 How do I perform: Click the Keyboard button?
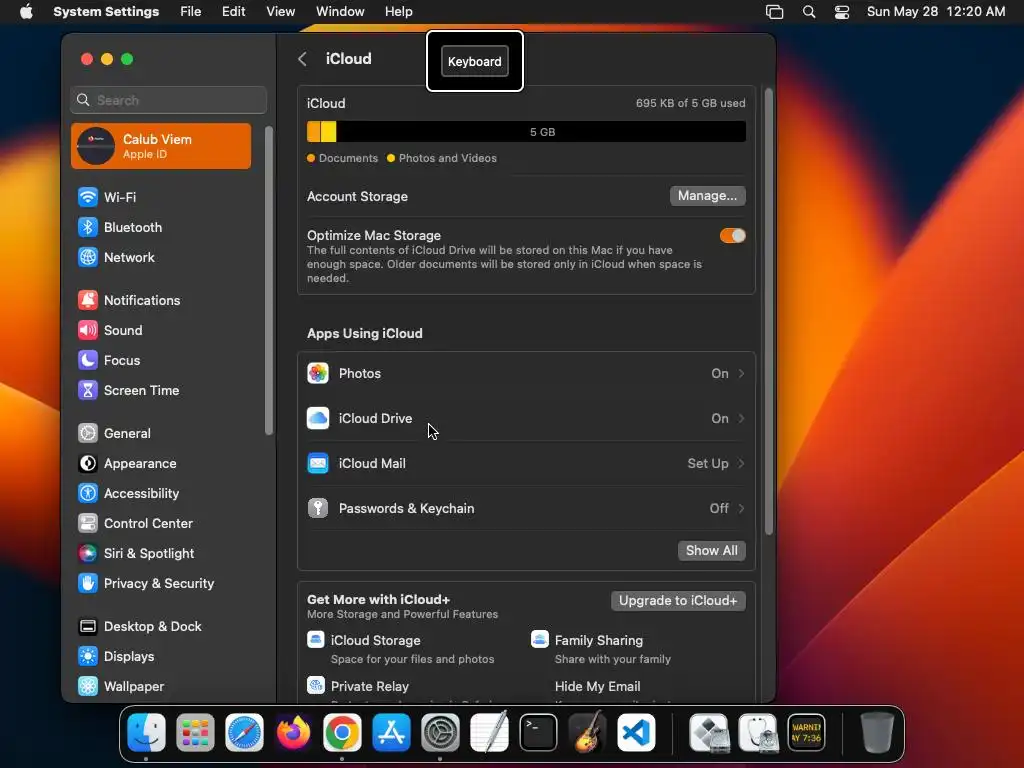coord(475,61)
